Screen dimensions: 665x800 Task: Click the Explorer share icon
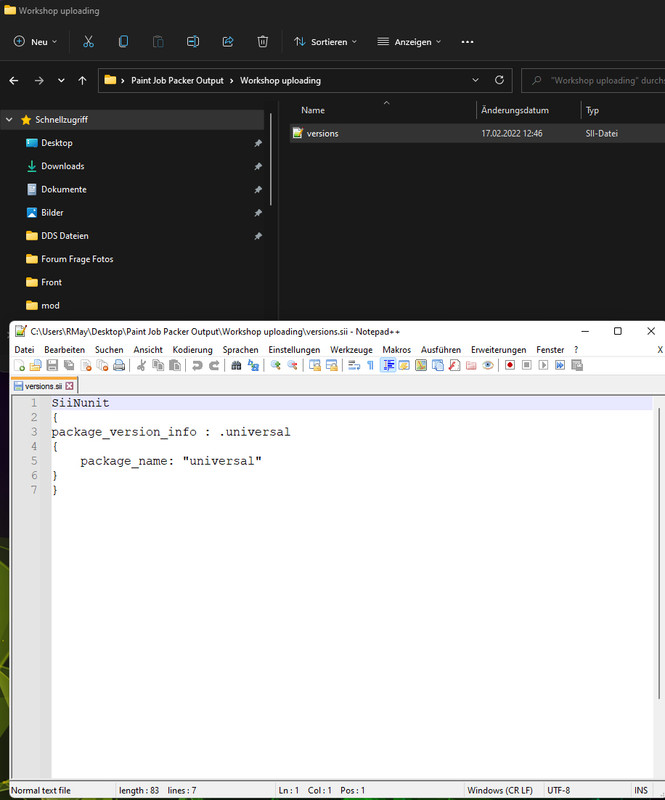228,42
